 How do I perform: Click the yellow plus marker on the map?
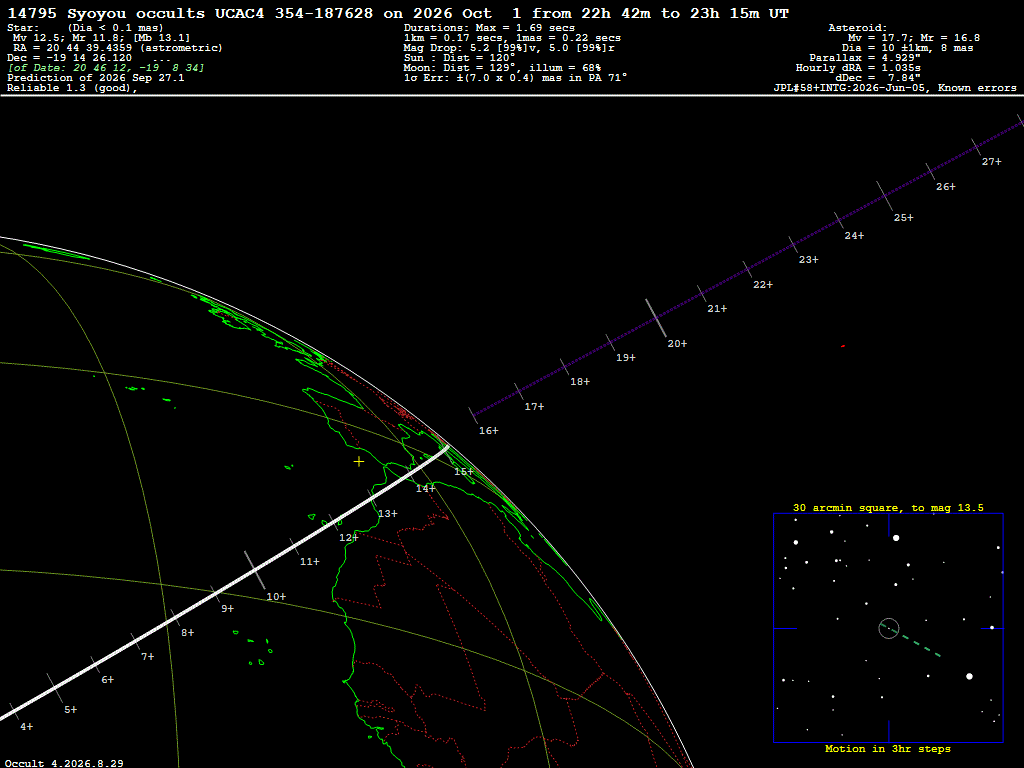359,462
